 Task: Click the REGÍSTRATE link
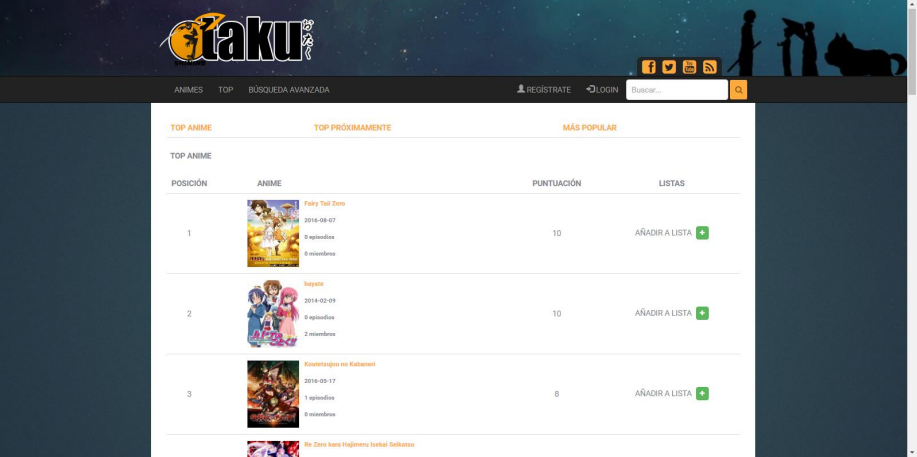pos(544,90)
